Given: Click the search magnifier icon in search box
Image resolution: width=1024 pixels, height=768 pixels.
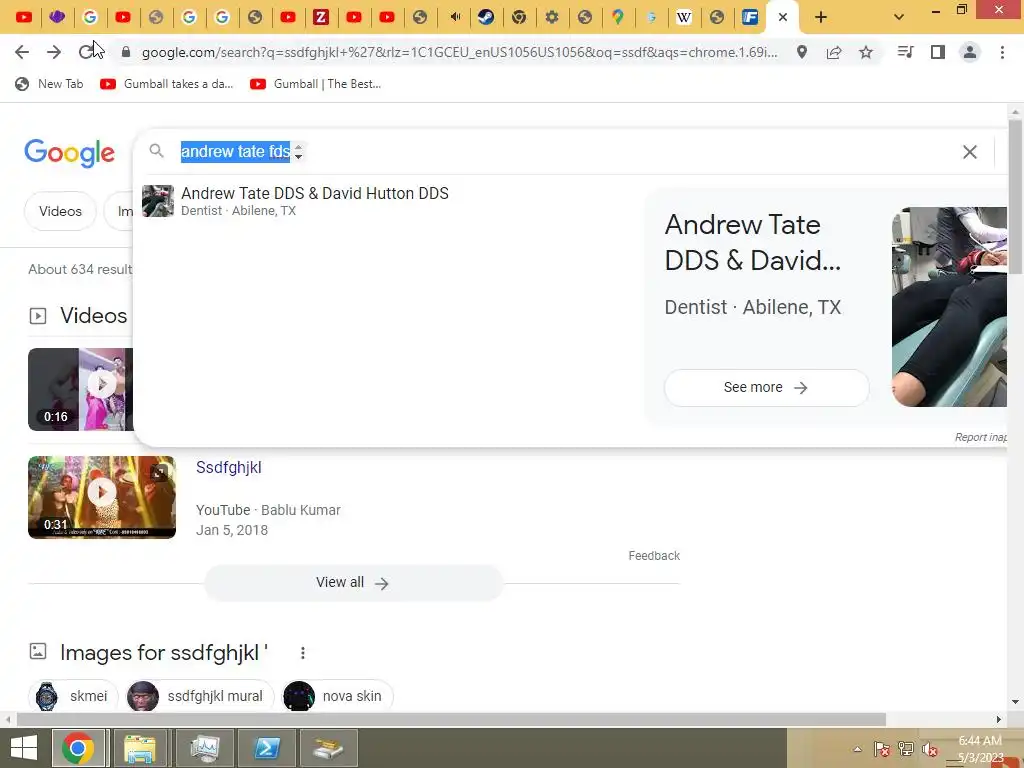Looking at the screenshot, I should (156, 152).
